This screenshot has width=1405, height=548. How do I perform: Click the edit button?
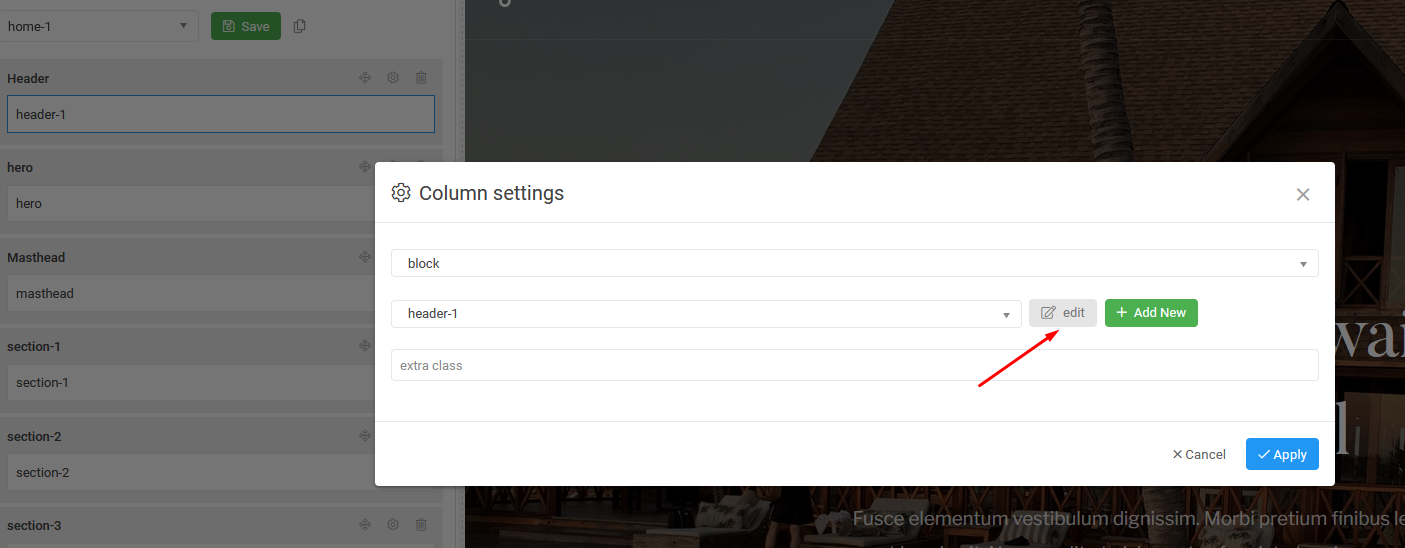(1063, 313)
